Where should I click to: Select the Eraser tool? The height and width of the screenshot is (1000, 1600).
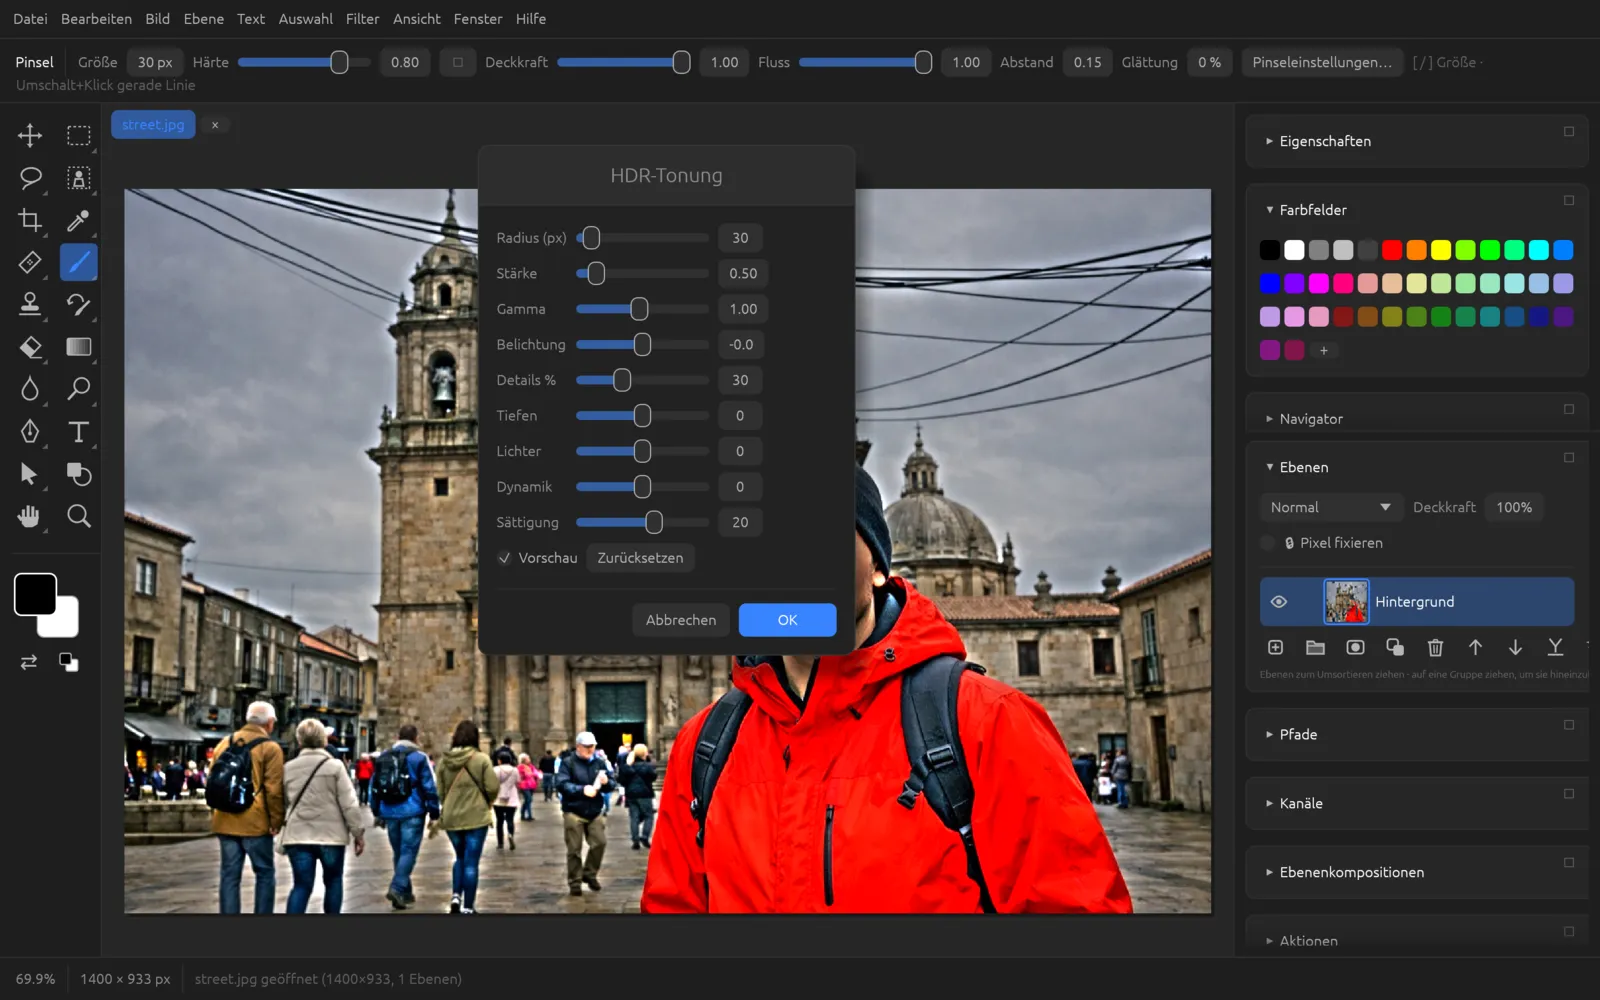[x=30, y=347]
